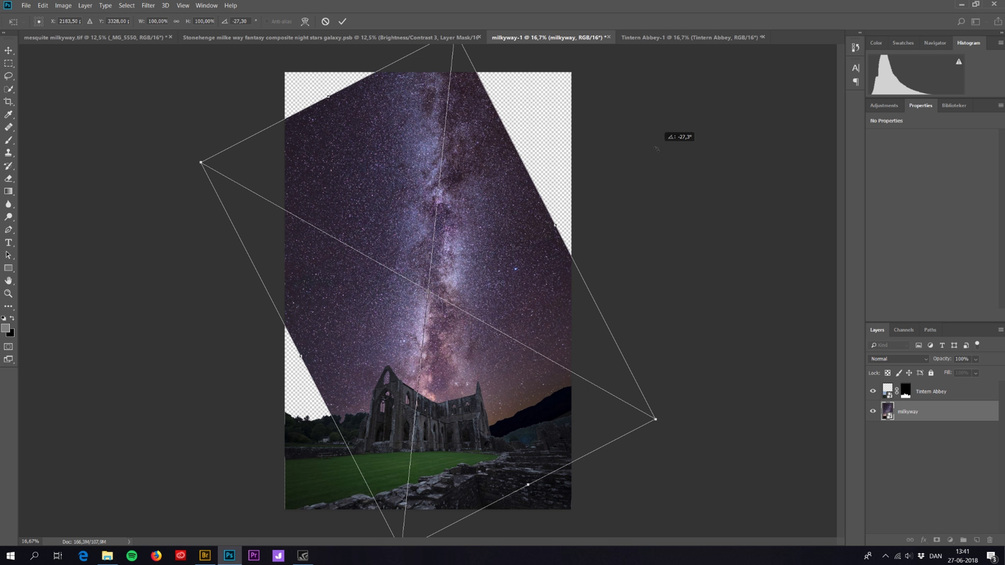Toggle the link width-height aspect icon
The image size is (1005, 565).
176,21
